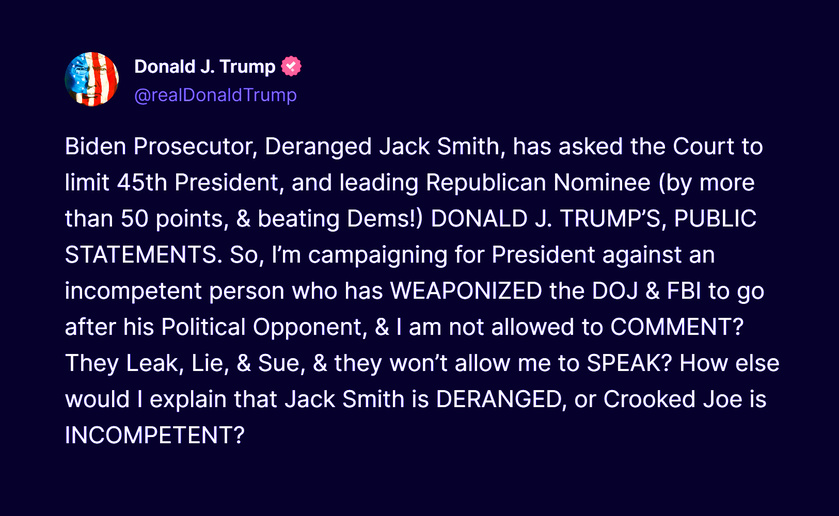Click the words "Political Opponent"
Screen dimensions: 839x516
click(262, 327)
